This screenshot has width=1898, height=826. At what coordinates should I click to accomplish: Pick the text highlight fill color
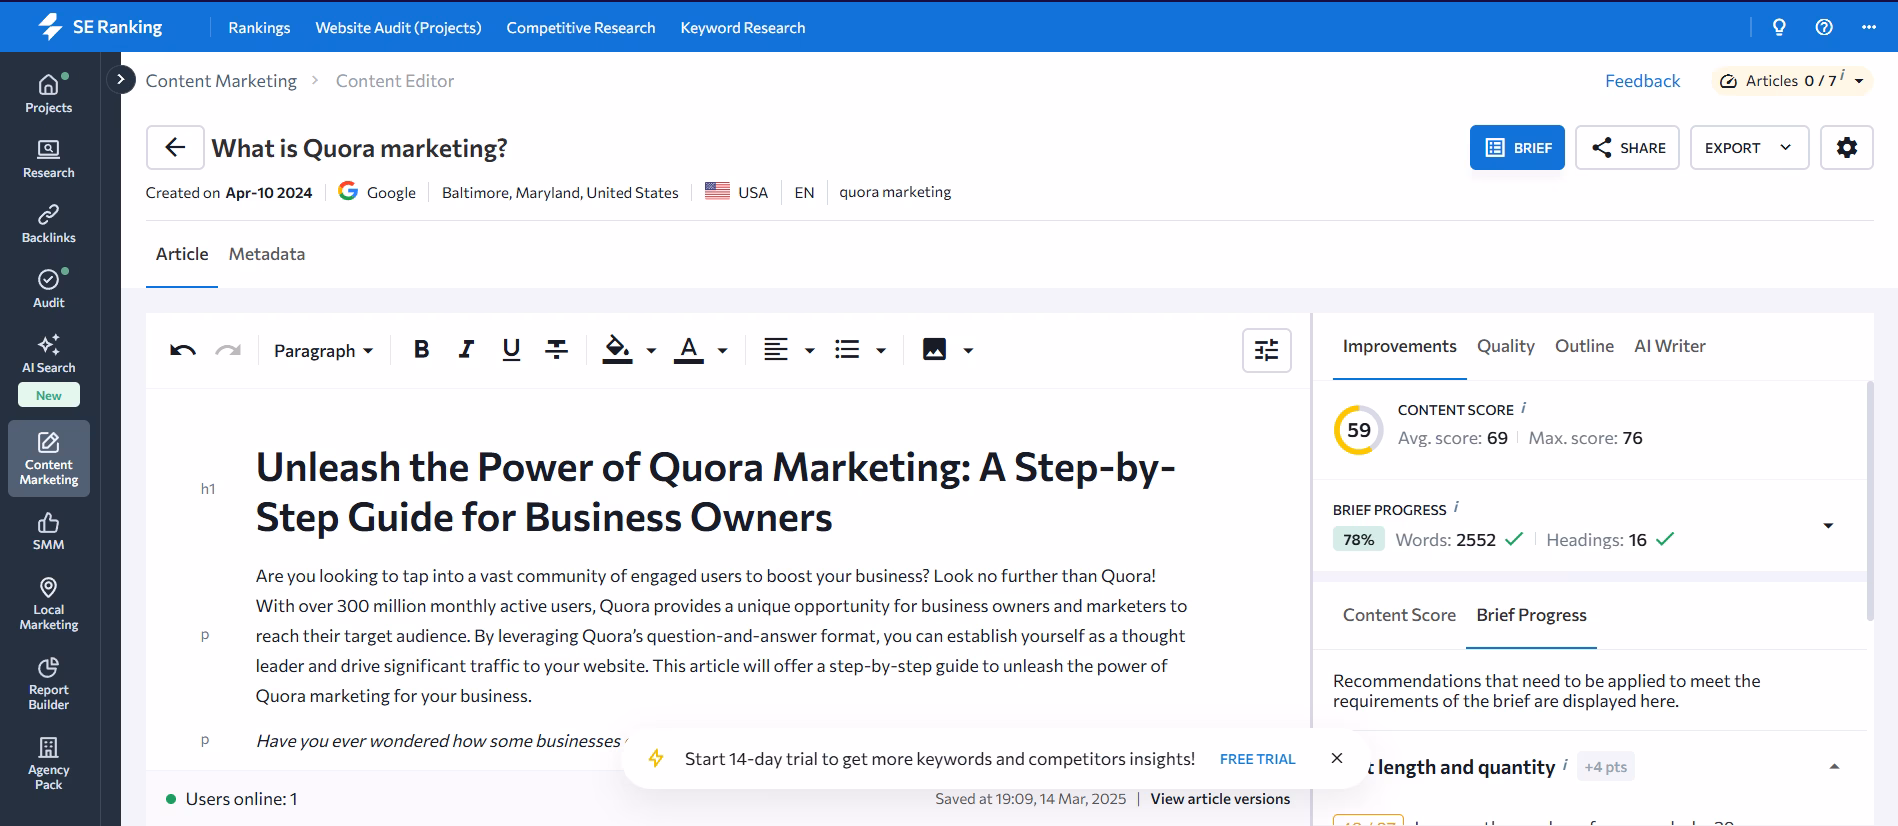tap(617, 350)
